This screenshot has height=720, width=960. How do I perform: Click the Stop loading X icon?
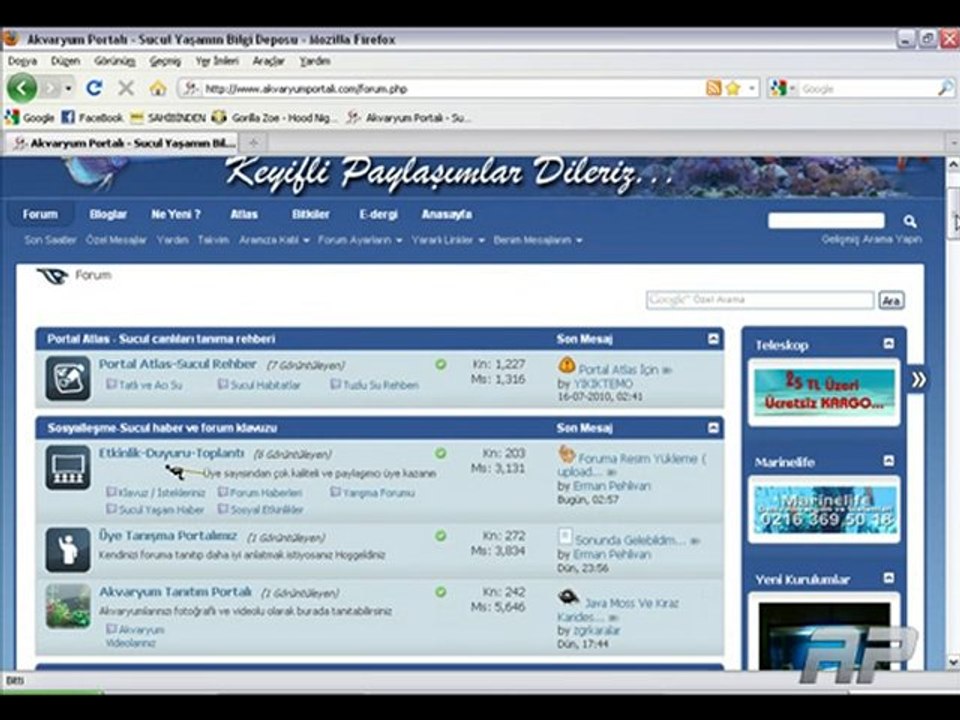(126, 89)
